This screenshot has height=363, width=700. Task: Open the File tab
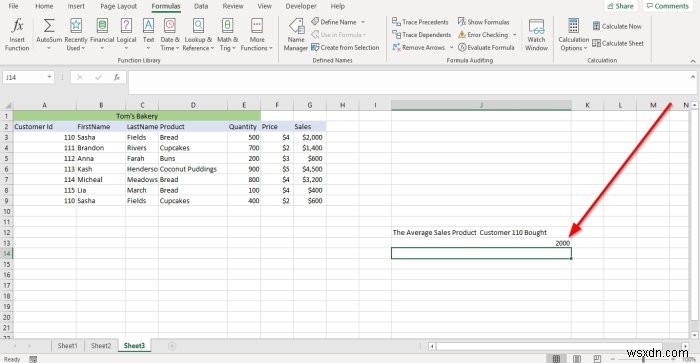click(13, 6)
